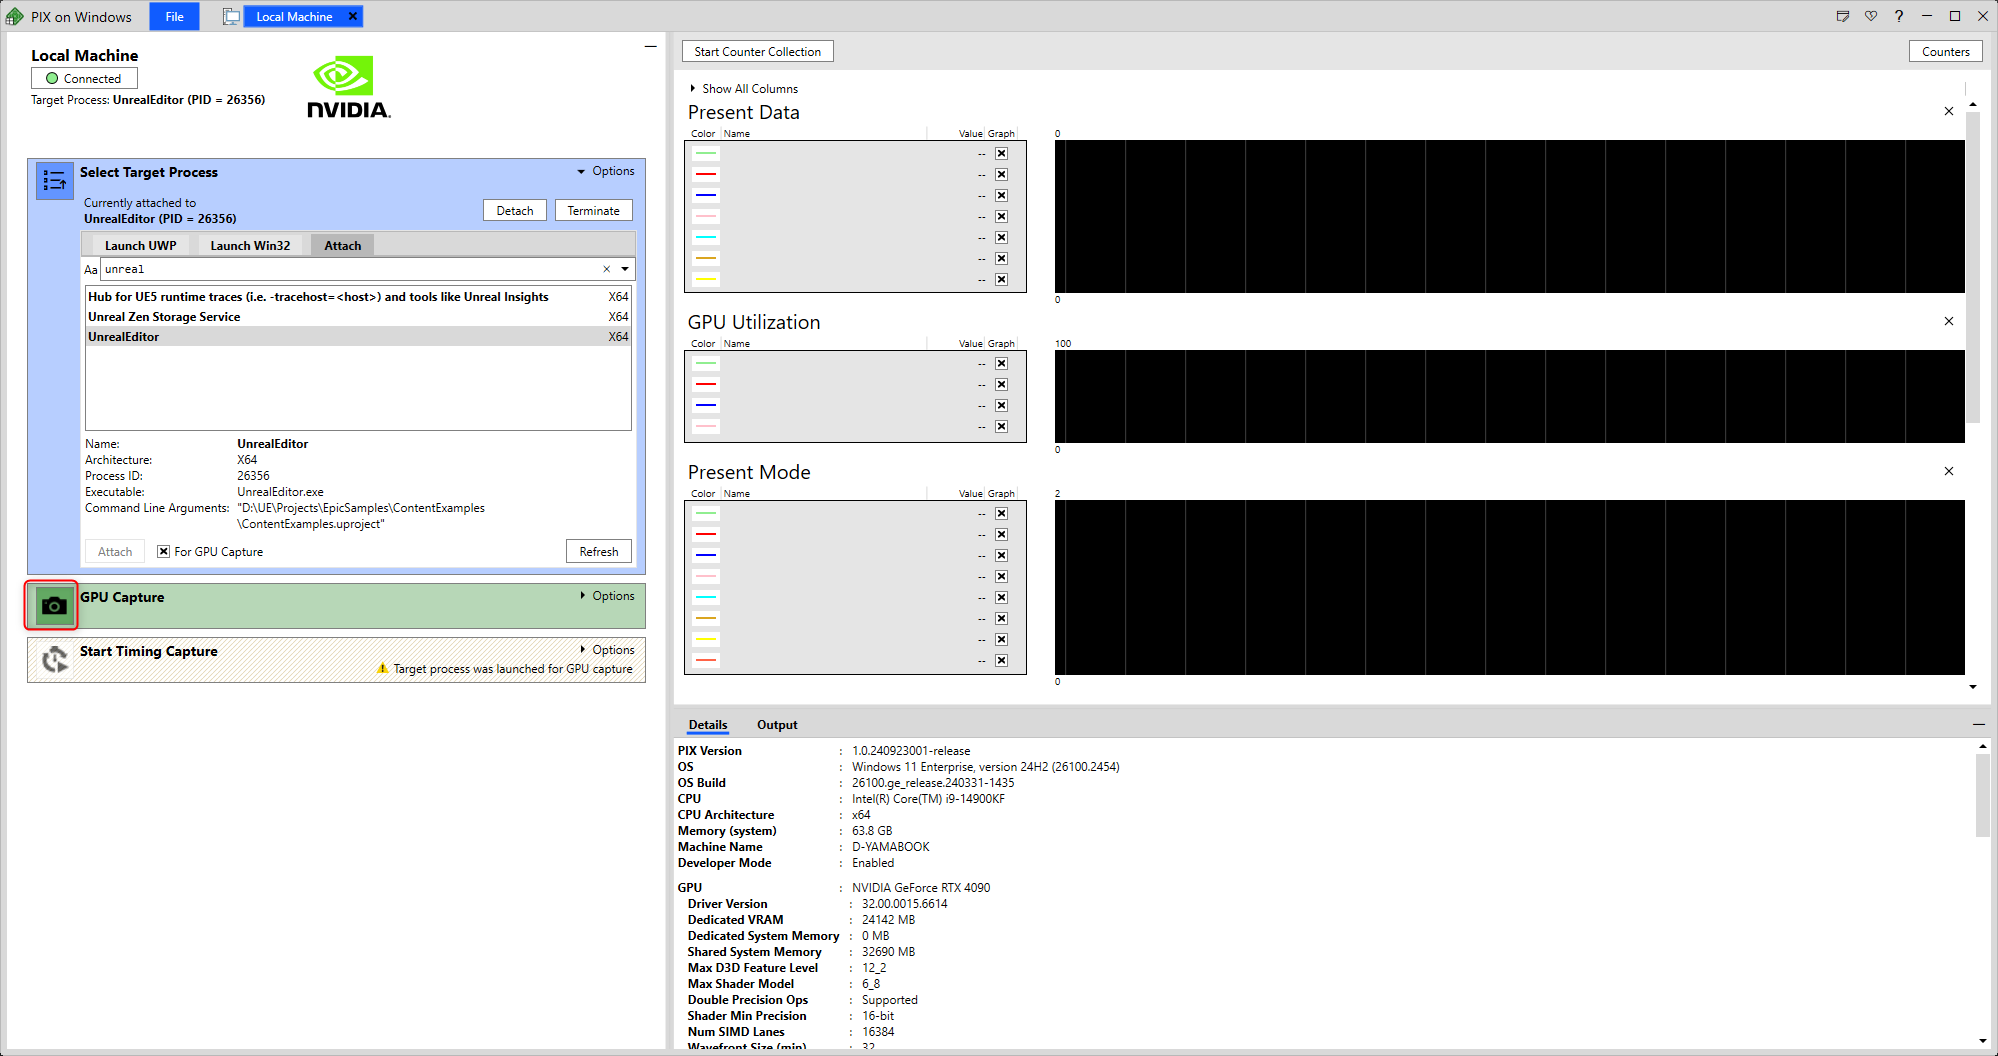
Task: Clear the unreal filter text with X
Action: pyautogui.click(x=606, y=269)
